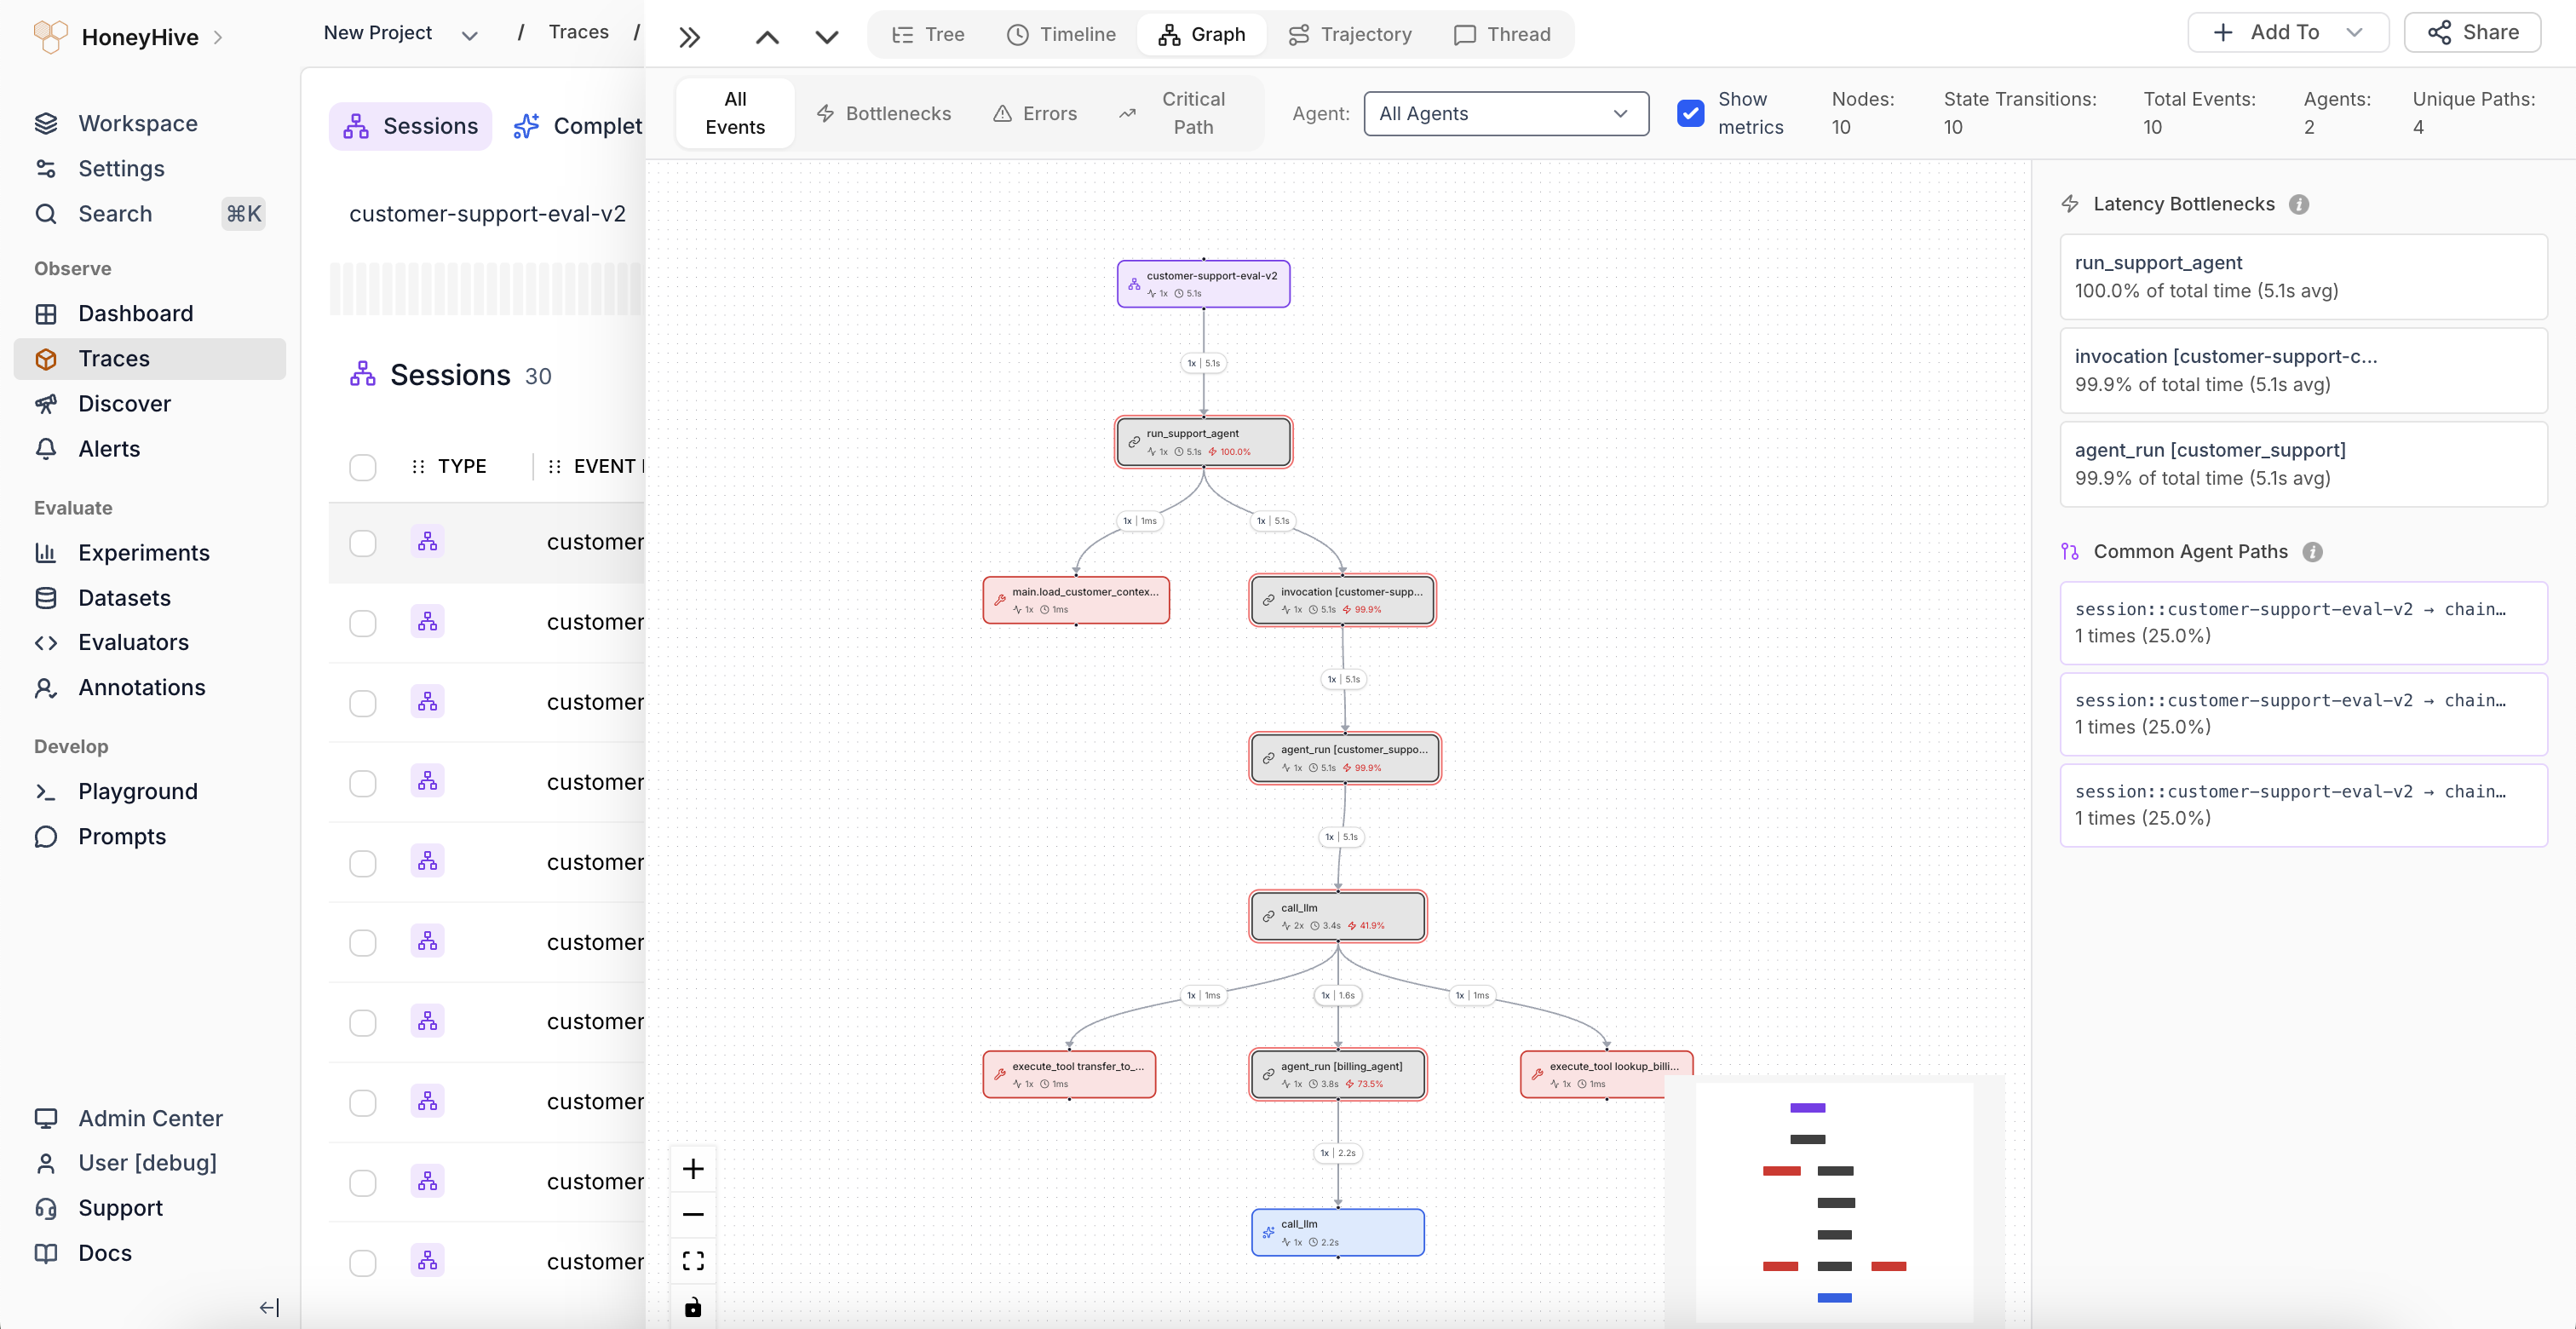Image resolution: width=2576 pixels, height=1329 pixels.
Task: Open the All Agents dropdown
Action: pyautogui.click(x=1506, y=113)
